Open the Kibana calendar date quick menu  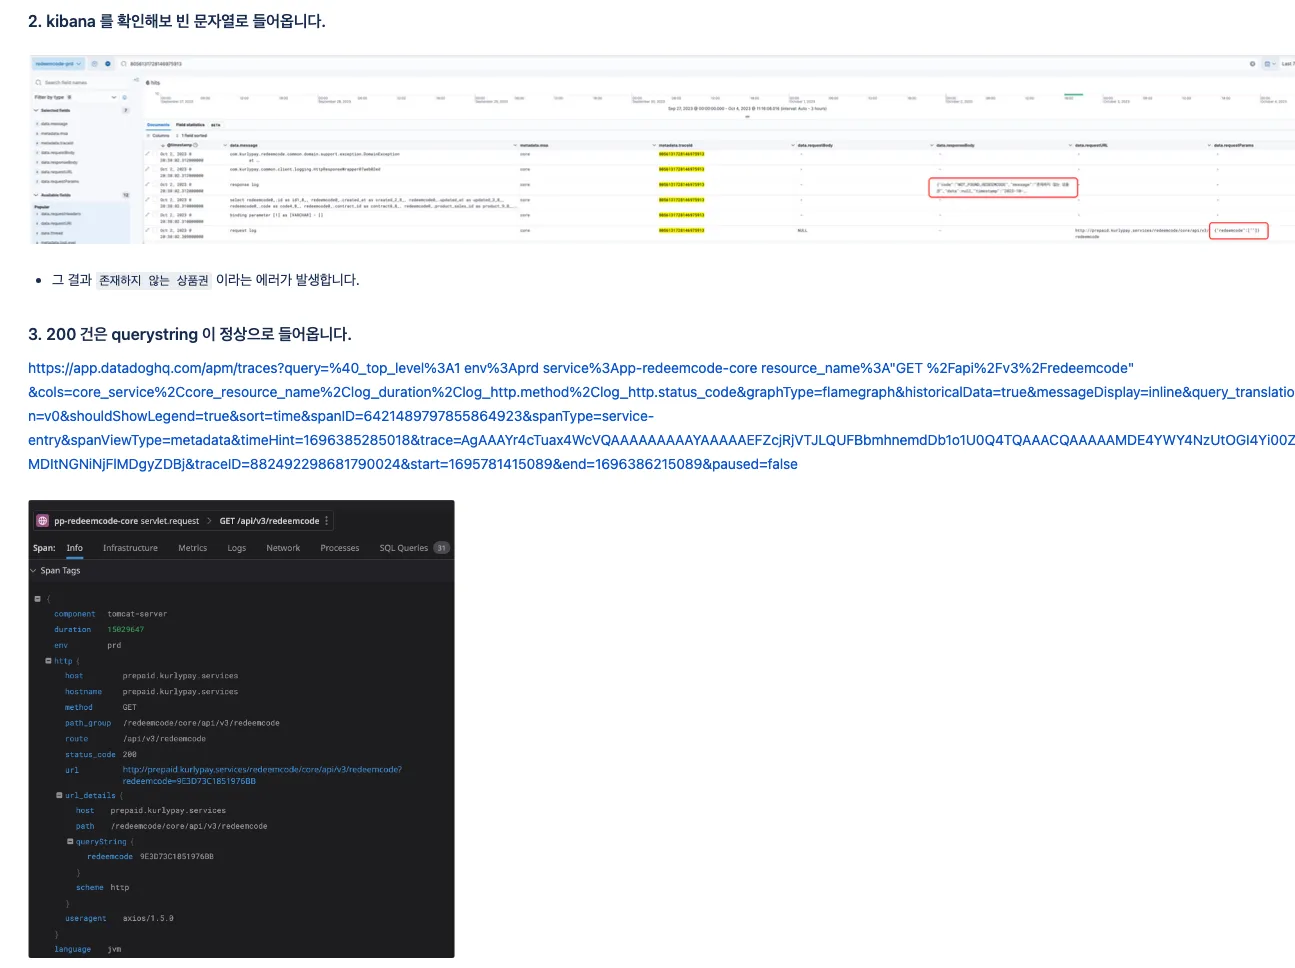point(1269,64)
